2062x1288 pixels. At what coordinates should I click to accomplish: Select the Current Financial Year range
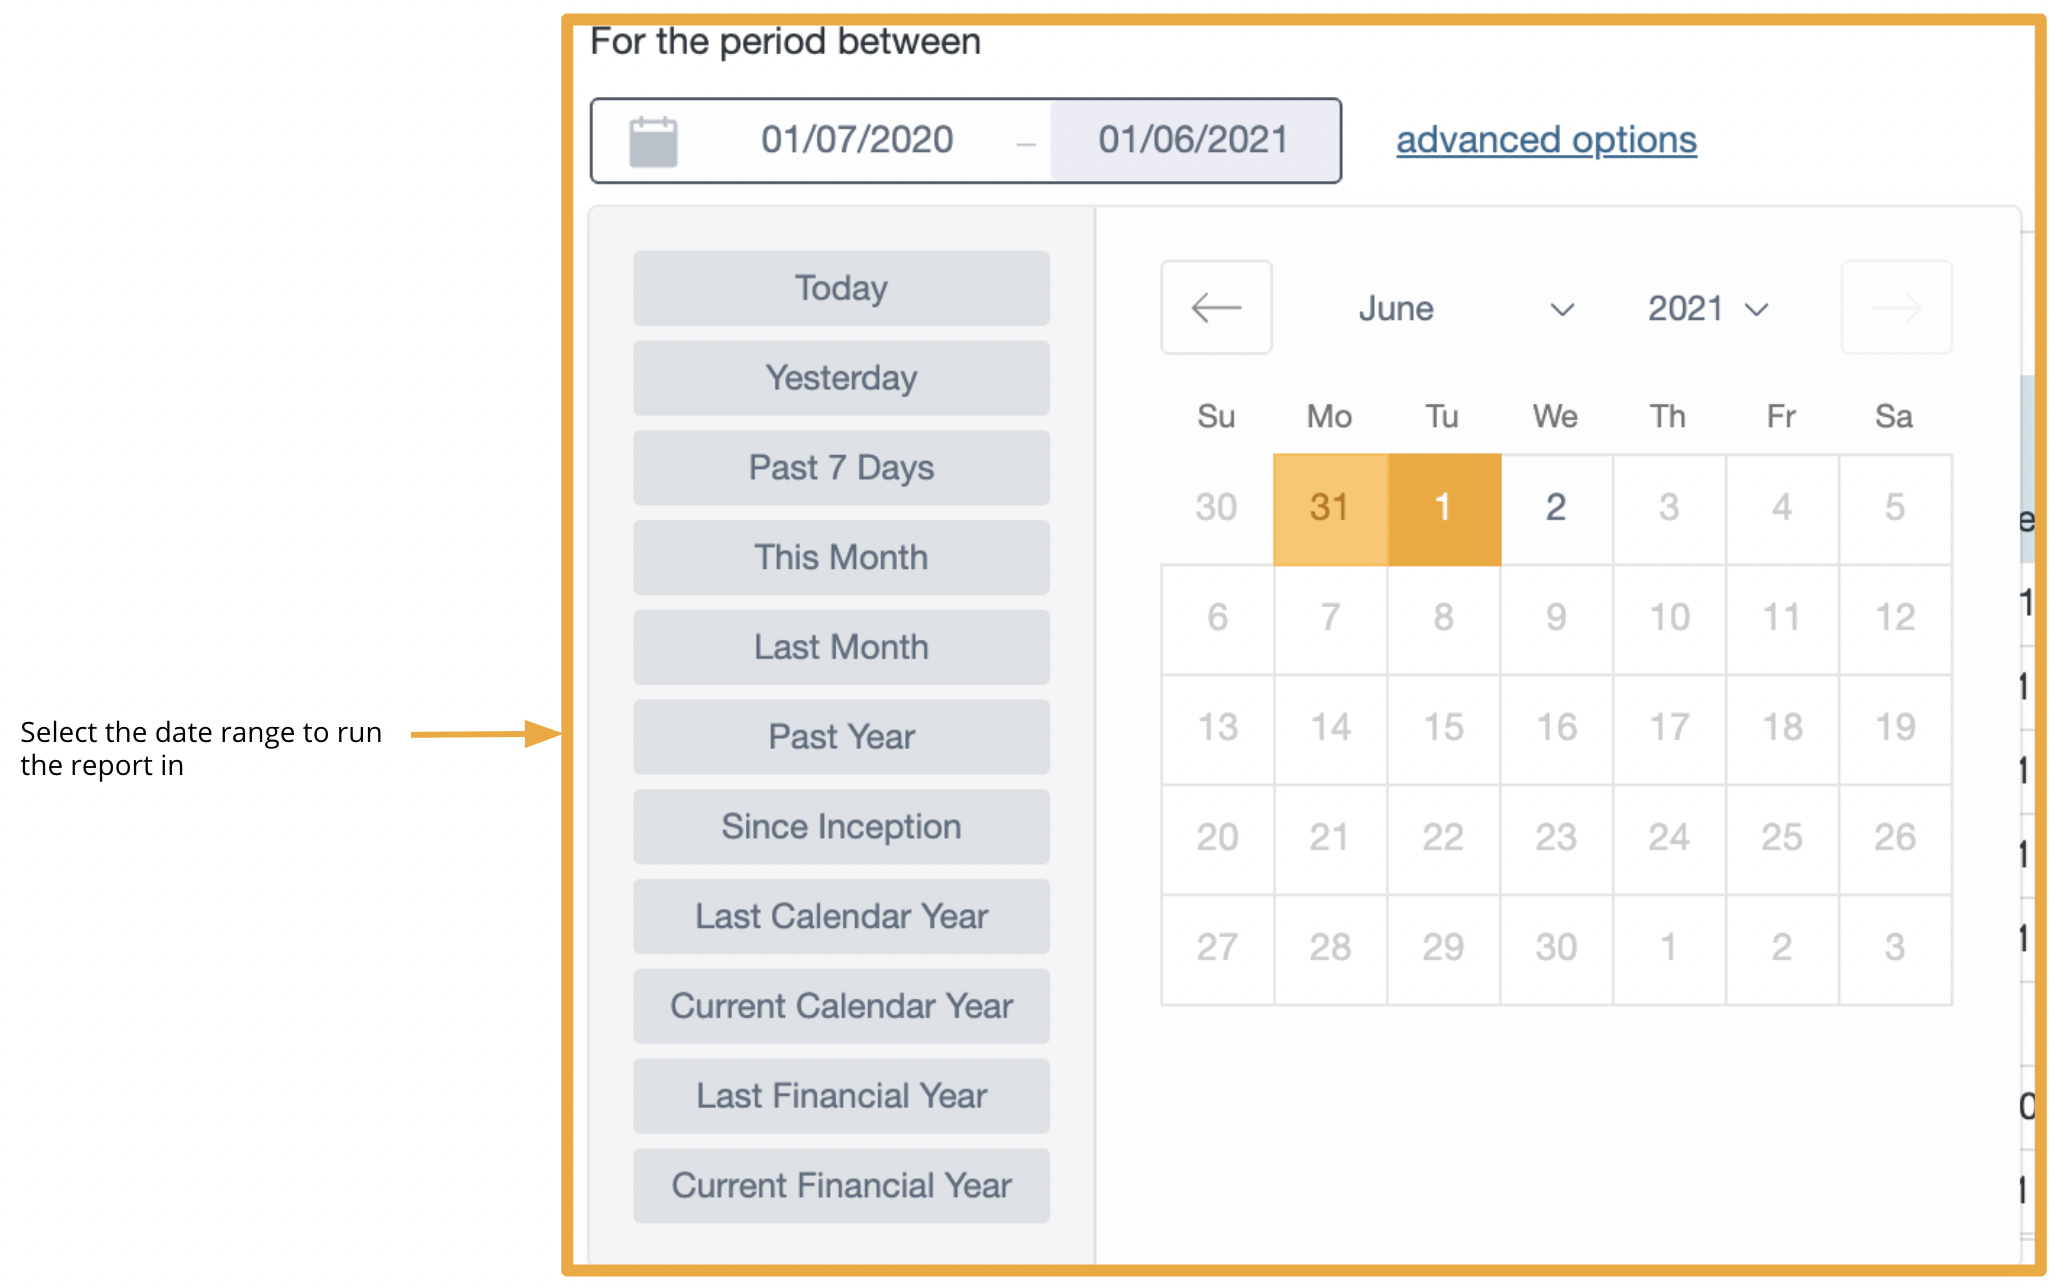point(841,1185)
